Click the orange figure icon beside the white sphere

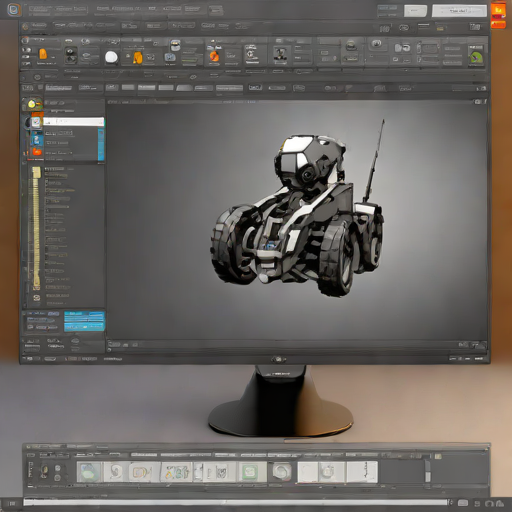coord(138,58)
